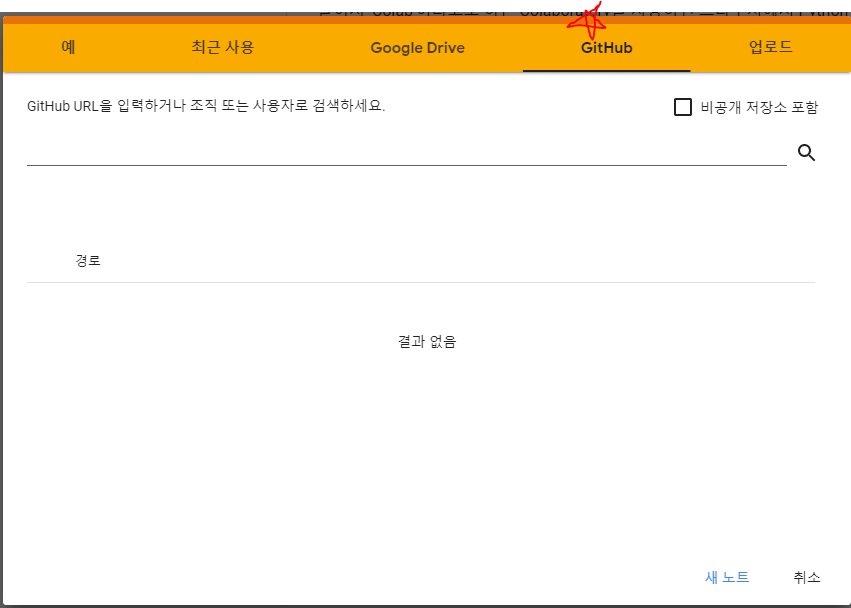Click the magnifier search icon
This screenshot has width=851, height=608.
(x=806, y=153)
